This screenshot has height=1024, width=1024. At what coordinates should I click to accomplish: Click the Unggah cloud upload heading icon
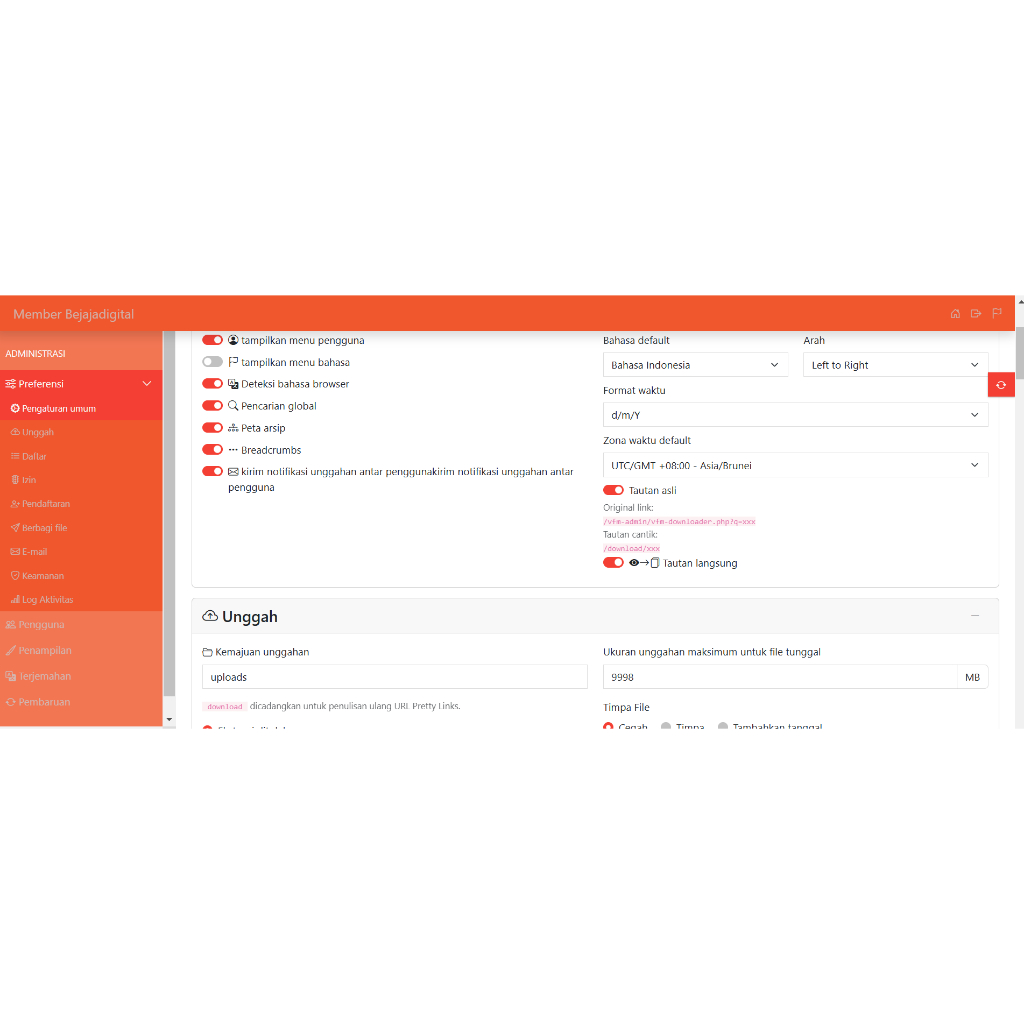pyautogui.click(x=210, y=616)
